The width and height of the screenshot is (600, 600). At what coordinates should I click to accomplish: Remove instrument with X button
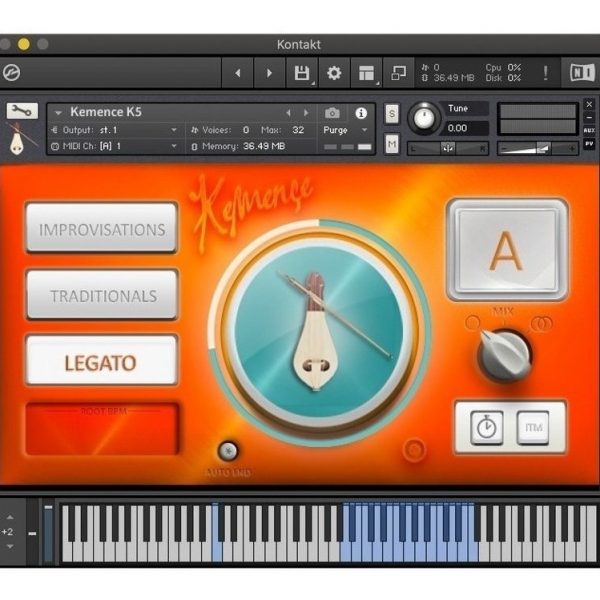tap(589, 104)
